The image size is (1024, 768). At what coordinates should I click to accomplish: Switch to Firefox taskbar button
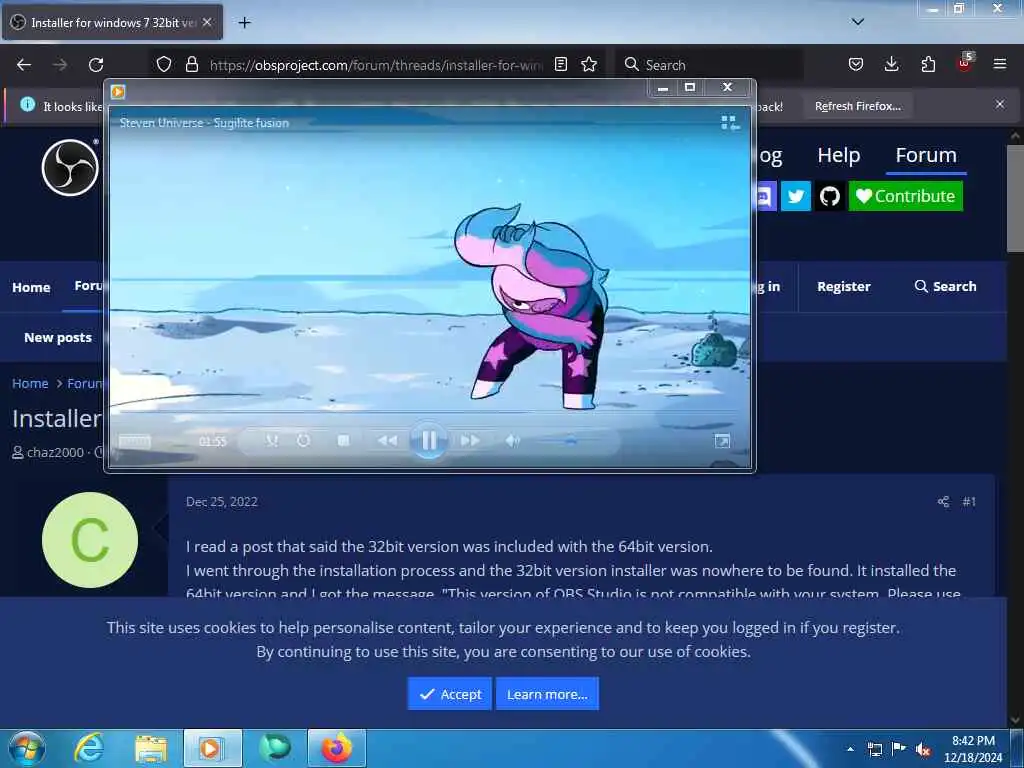click(x=336, y=748)
